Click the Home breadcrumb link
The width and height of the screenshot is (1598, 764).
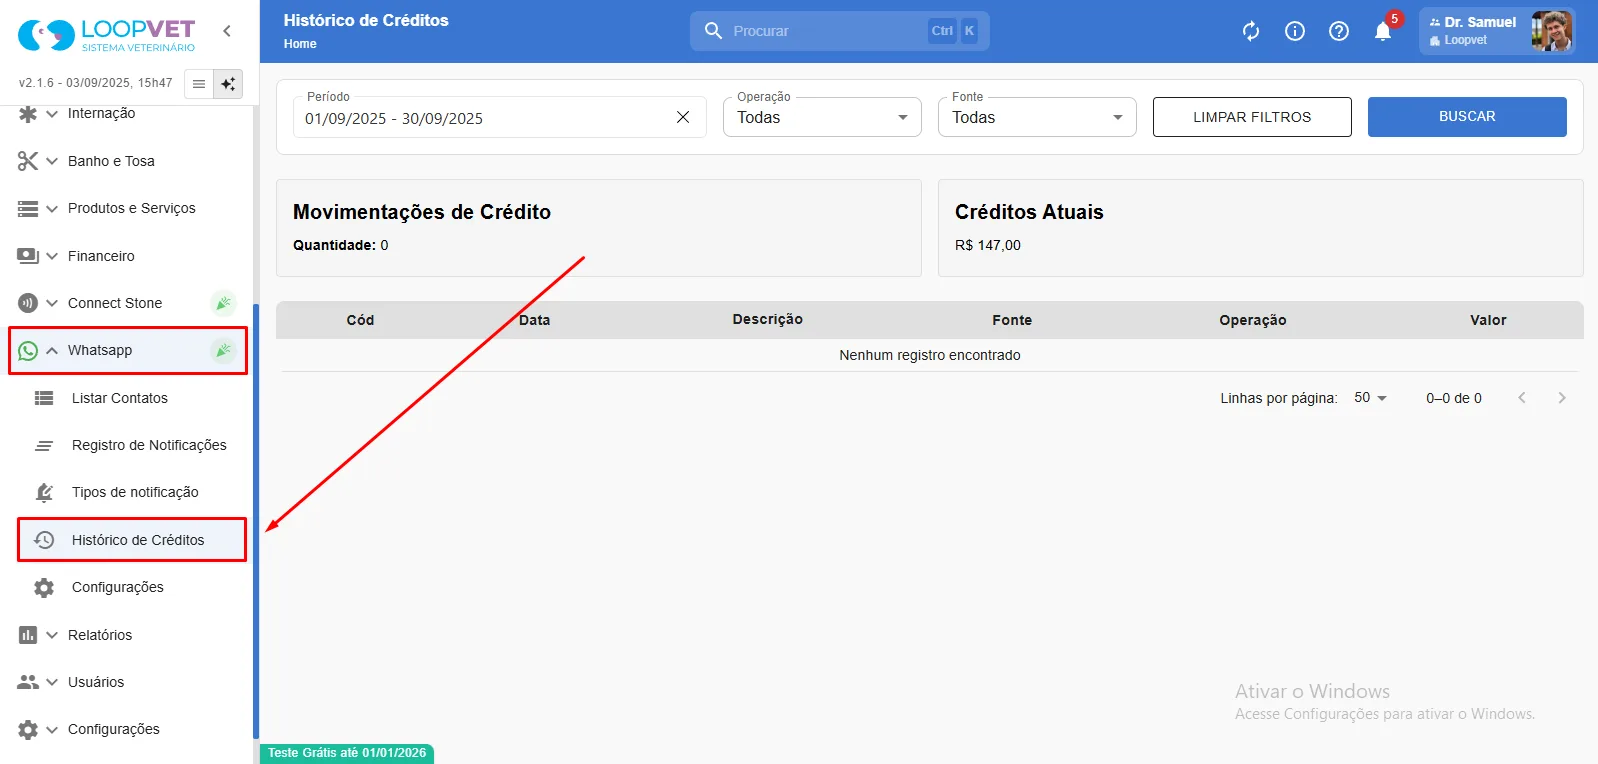(x=300, y=44)
